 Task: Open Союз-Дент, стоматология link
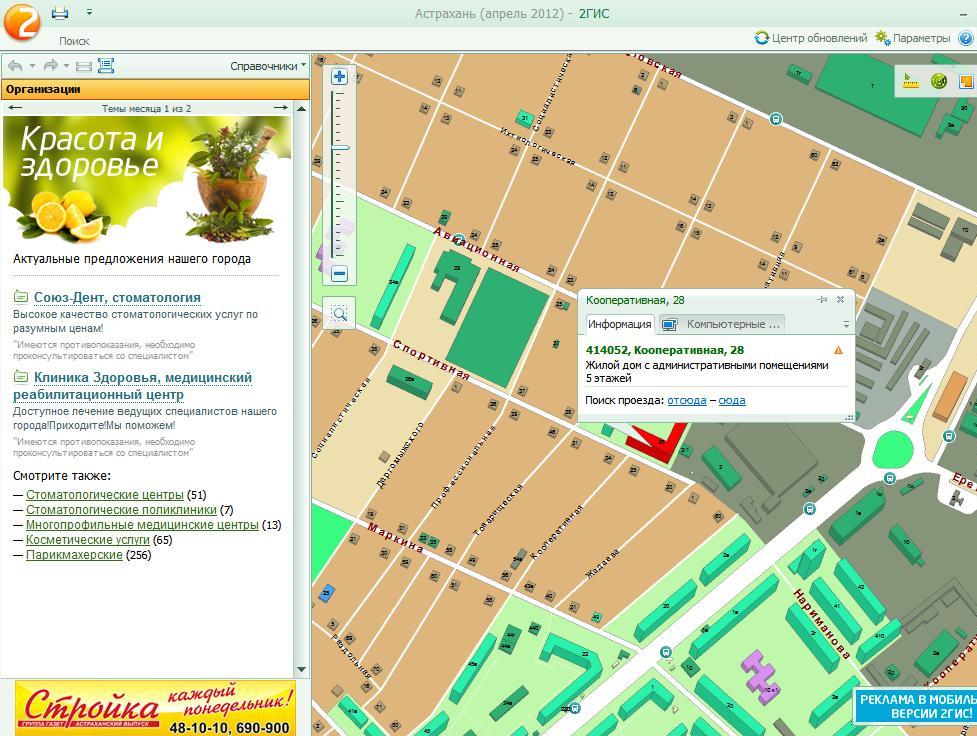(x=117, y=297)
